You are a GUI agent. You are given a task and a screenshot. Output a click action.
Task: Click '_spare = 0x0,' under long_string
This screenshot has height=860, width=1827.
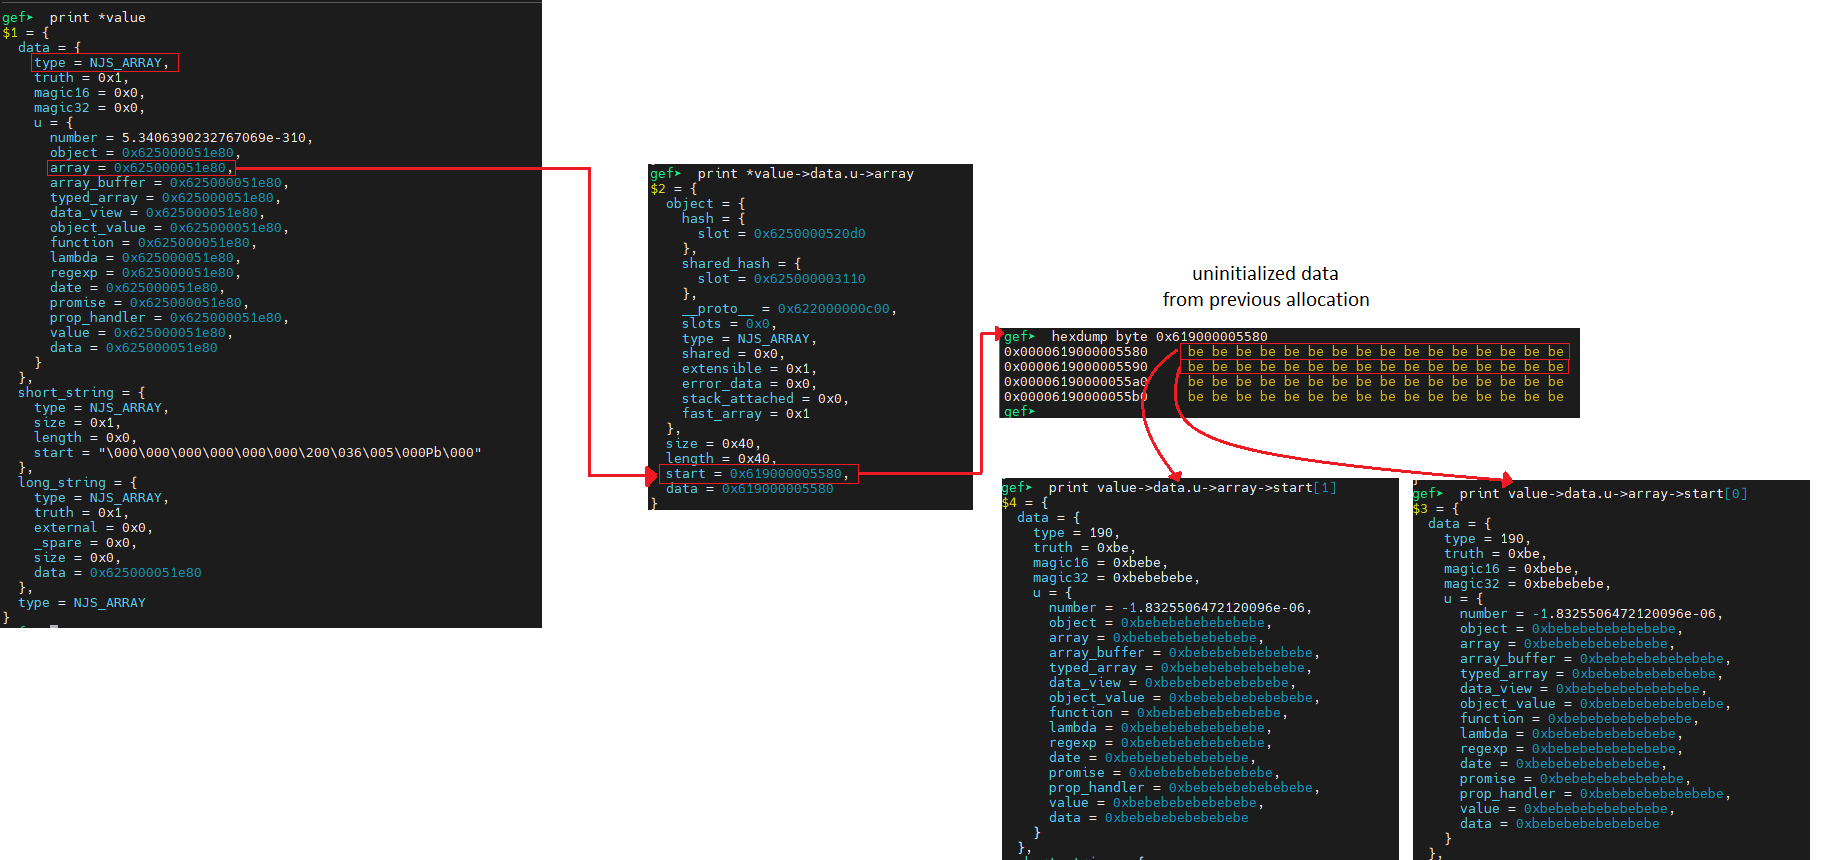[x=85, y=542]
